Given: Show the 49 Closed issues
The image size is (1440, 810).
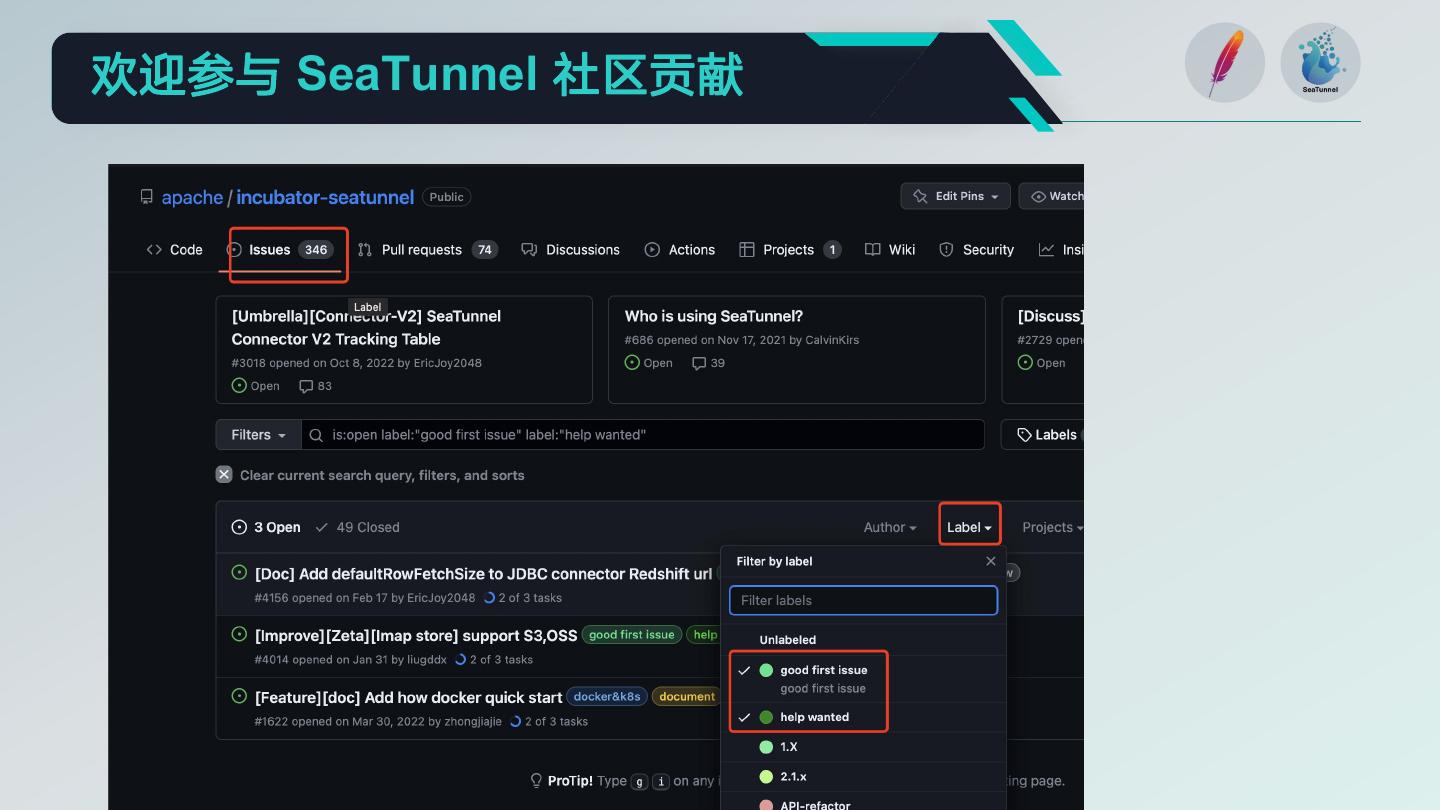Looking at the screenshot, I should click(x=357, y=527).
